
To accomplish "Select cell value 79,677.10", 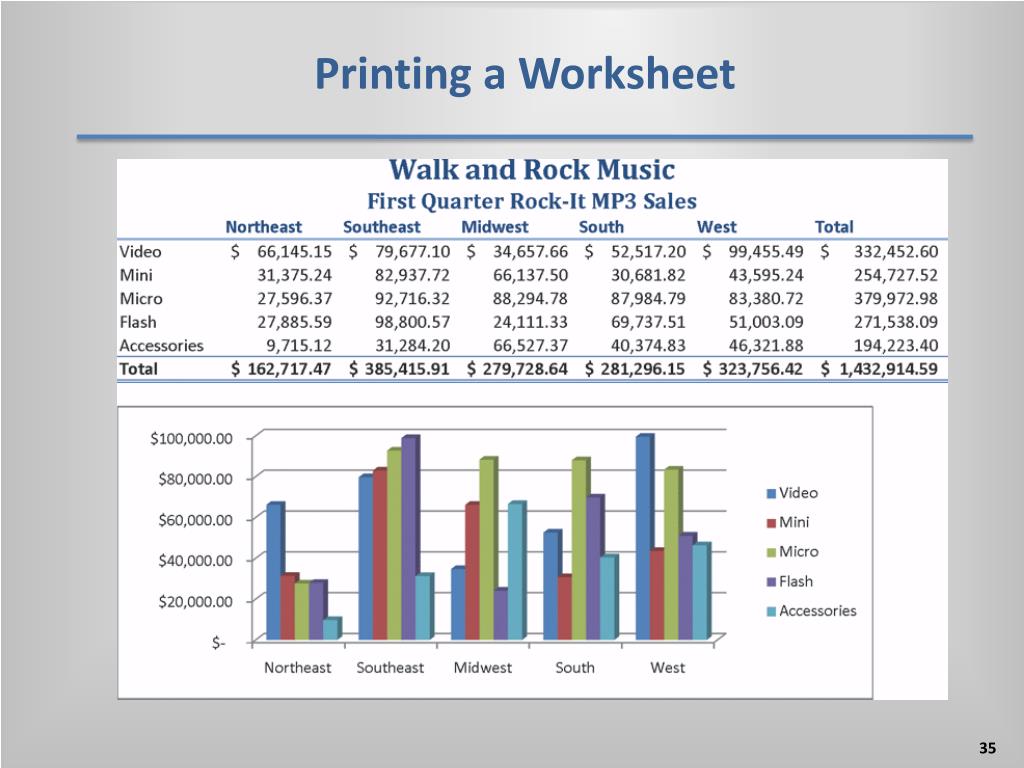I will (412, 251).
